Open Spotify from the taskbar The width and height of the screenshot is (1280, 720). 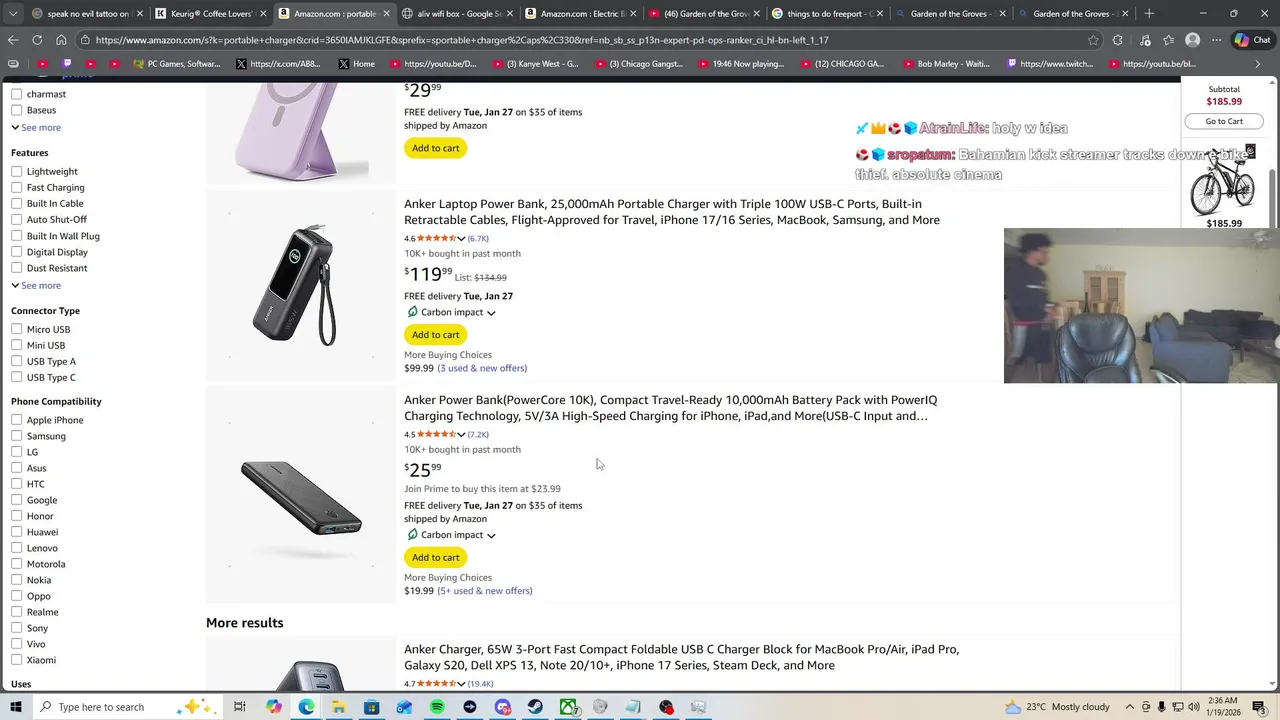tap(437, 707)
